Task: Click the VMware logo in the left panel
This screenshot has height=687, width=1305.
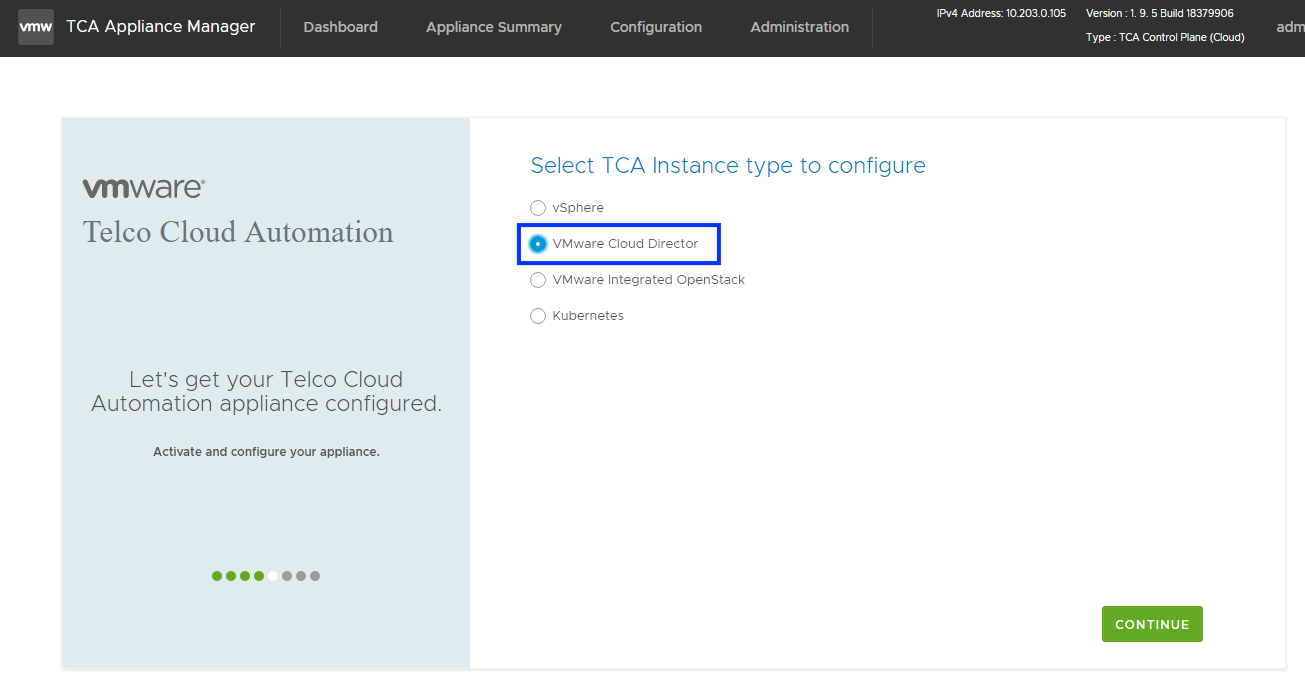Action: 143,188
